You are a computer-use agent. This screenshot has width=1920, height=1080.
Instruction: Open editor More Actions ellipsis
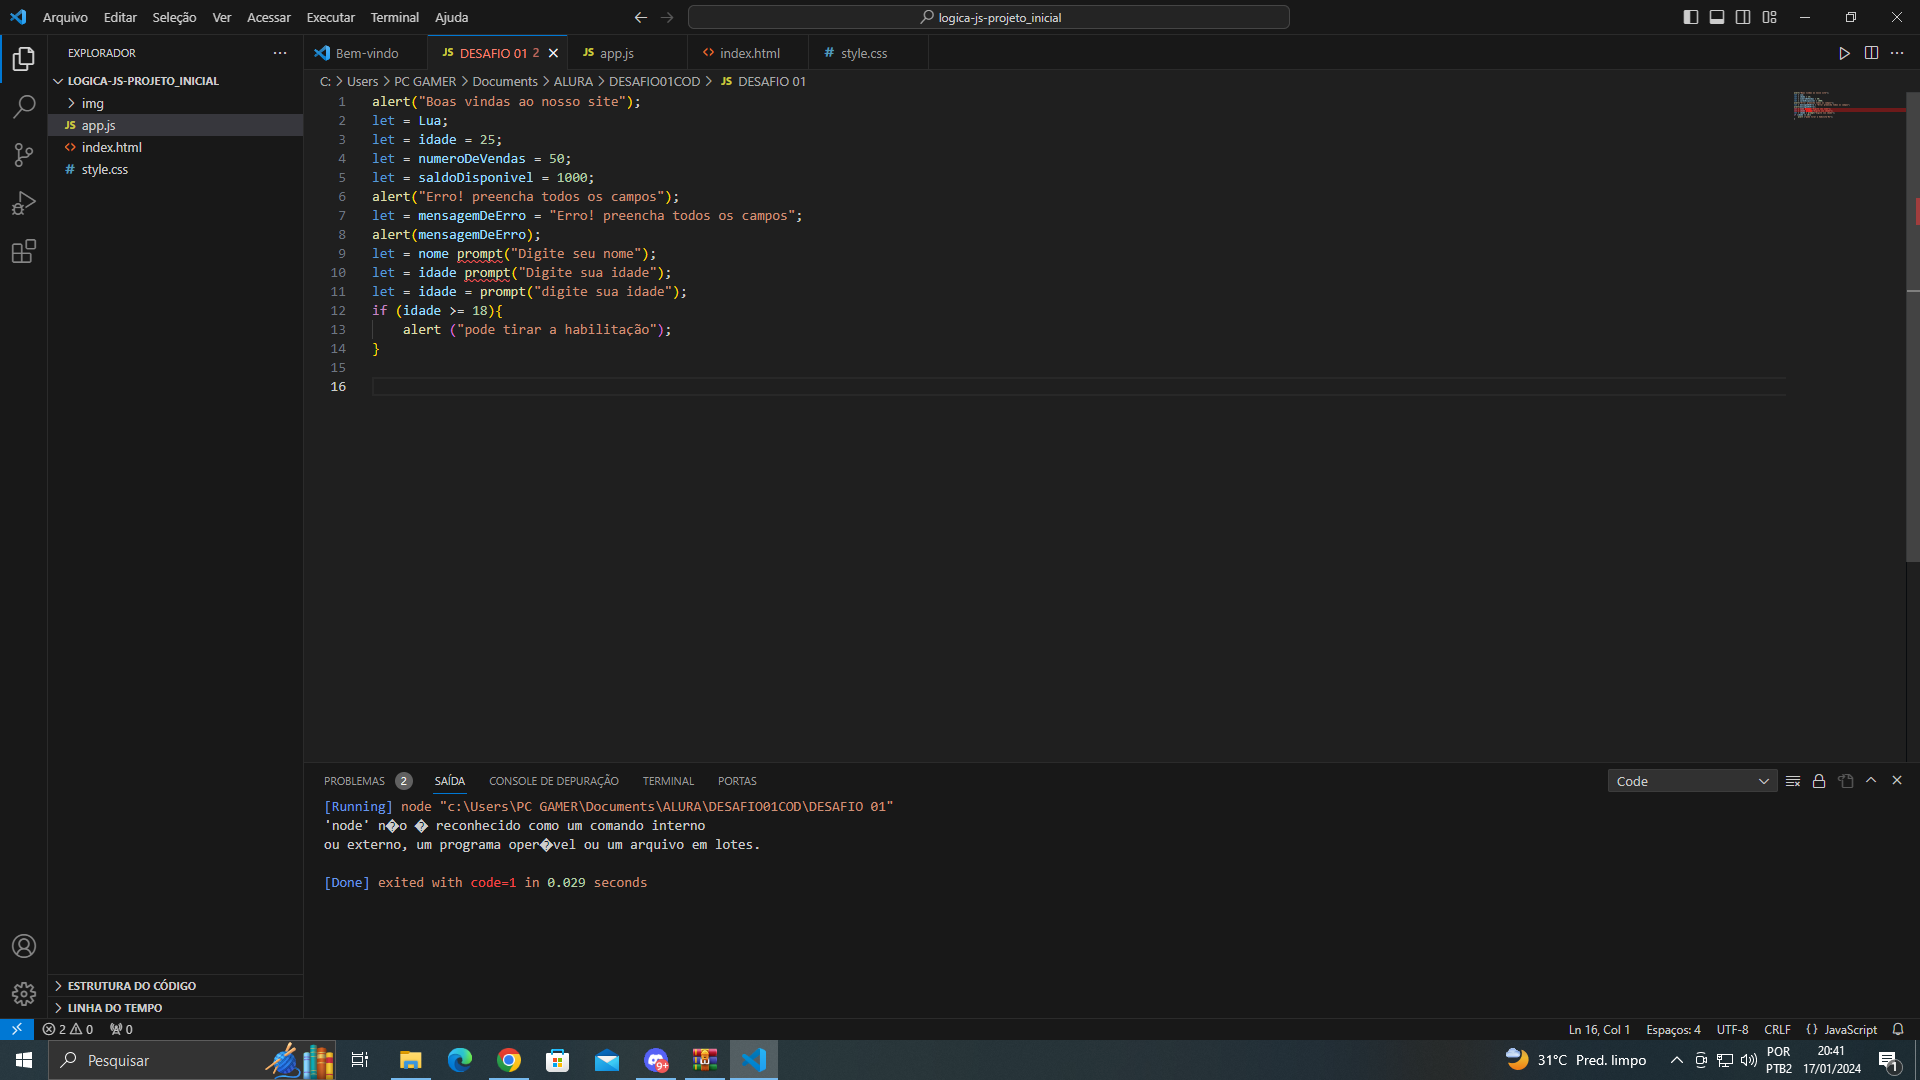click(1897, 53)
